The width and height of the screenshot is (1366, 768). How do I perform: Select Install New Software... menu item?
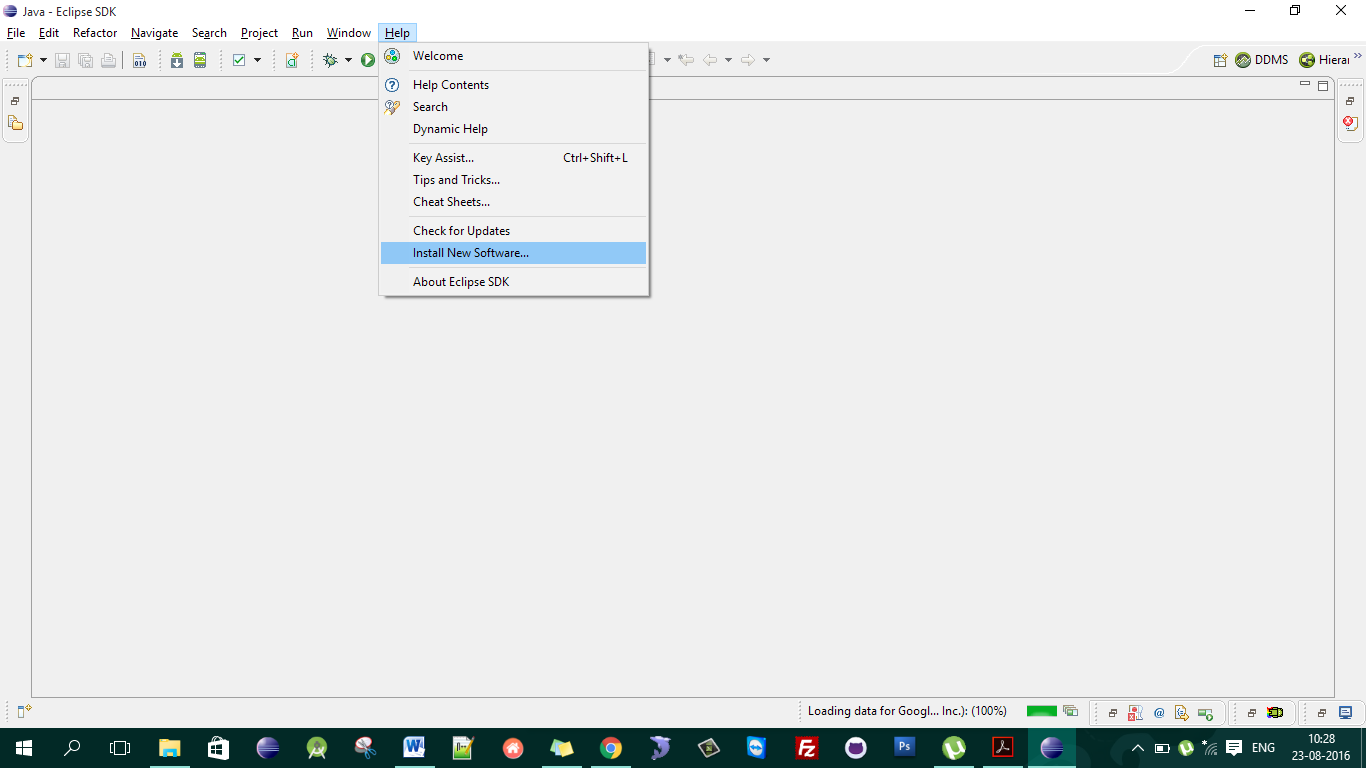tap(513, 253)
